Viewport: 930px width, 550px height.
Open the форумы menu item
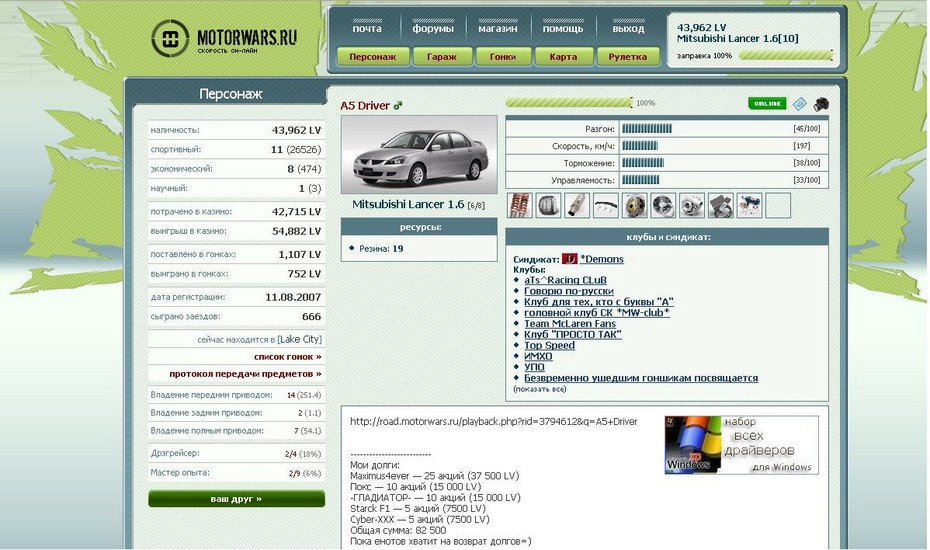[433, 28]
